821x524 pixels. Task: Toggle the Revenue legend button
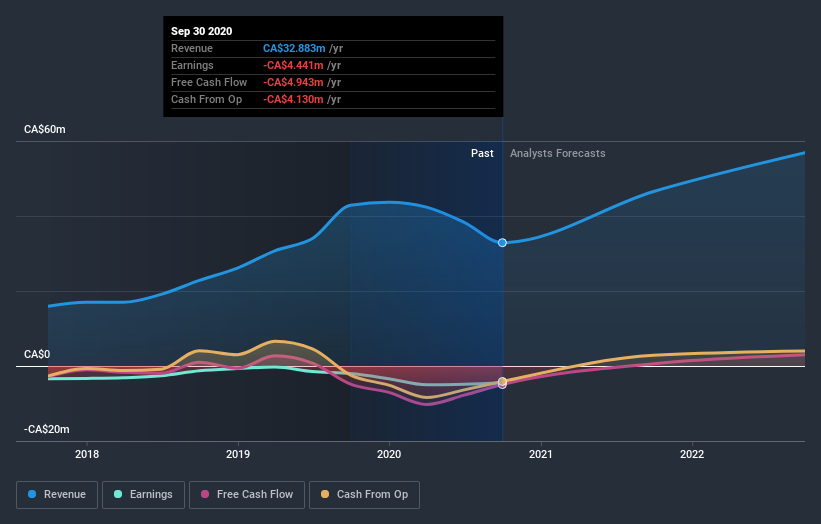pyautogui.click(x=57, y=495)
